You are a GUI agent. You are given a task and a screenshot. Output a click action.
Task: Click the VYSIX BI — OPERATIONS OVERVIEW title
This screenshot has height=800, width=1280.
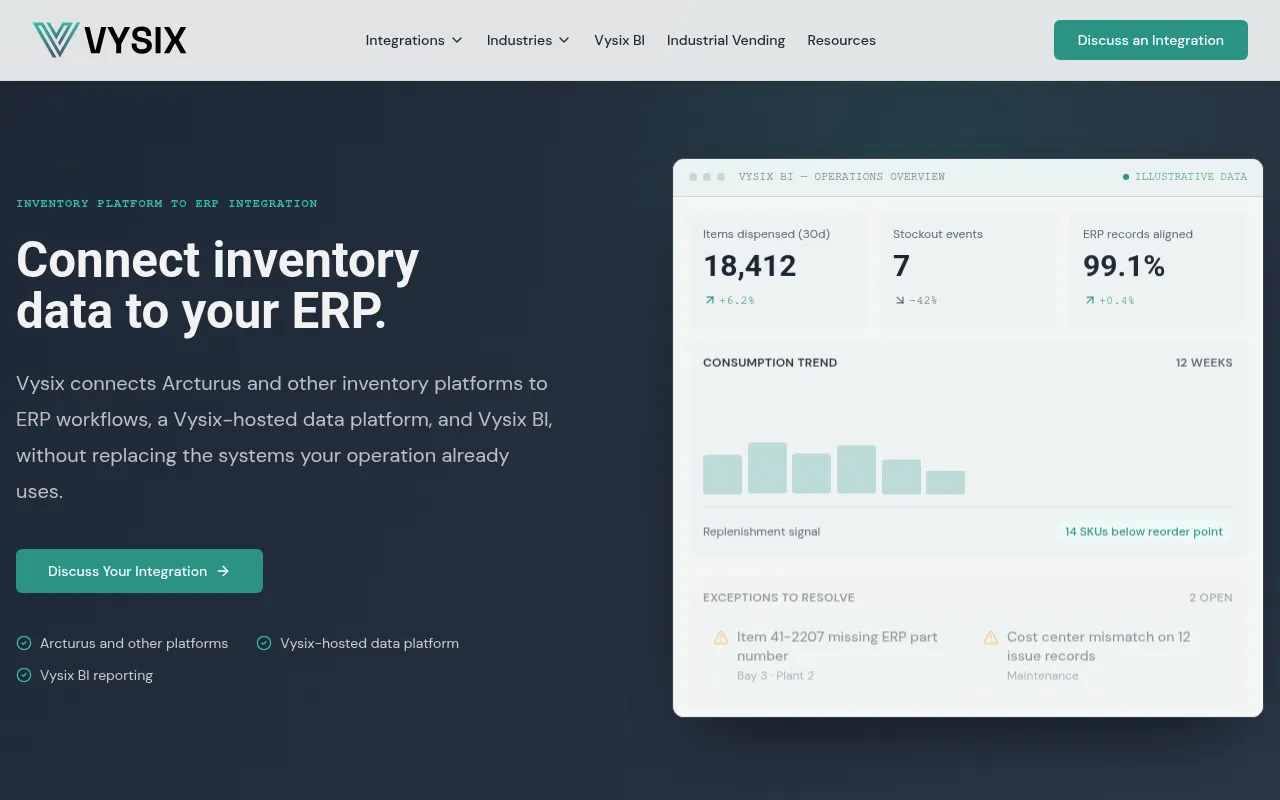(x=842, y=177)
